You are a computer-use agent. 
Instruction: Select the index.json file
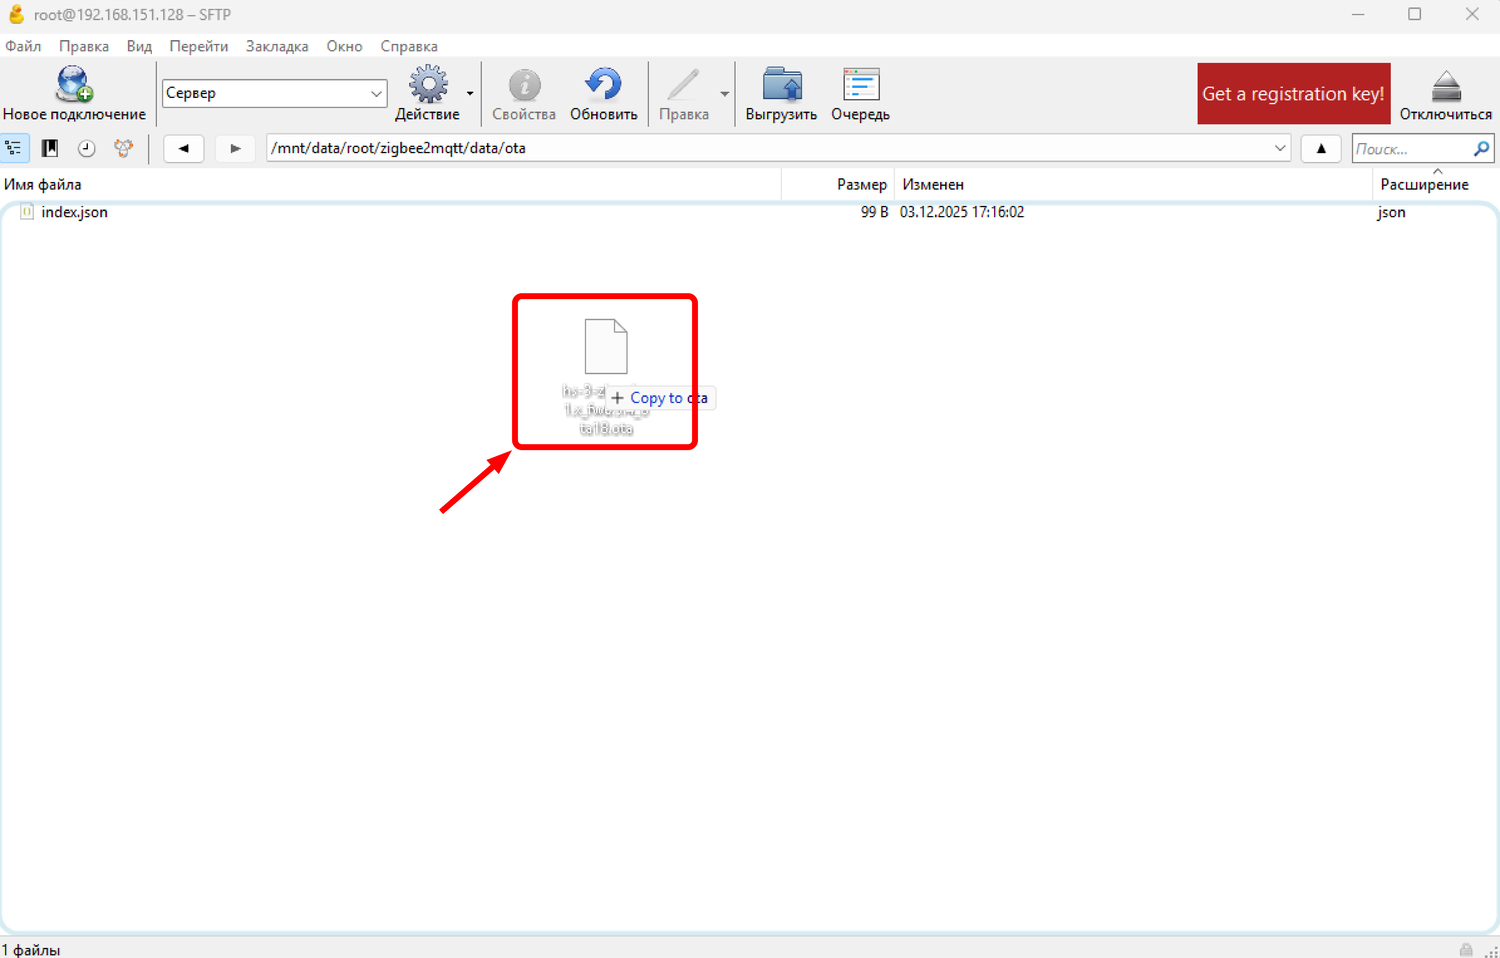[x=74, y=212]
